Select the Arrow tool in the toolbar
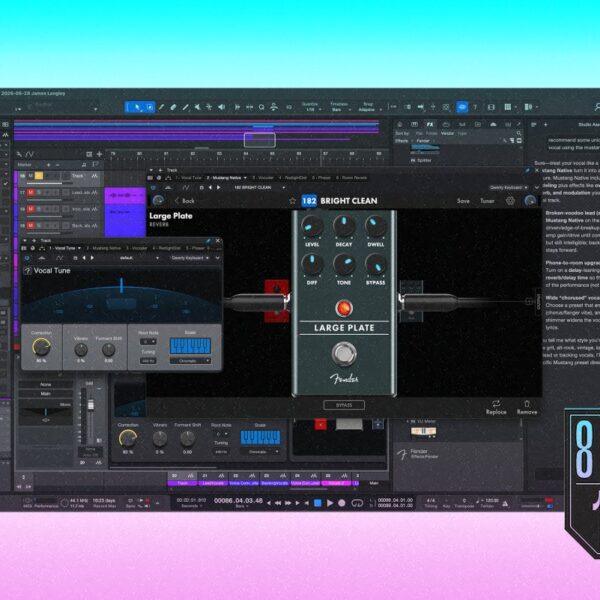 [135, 107]
